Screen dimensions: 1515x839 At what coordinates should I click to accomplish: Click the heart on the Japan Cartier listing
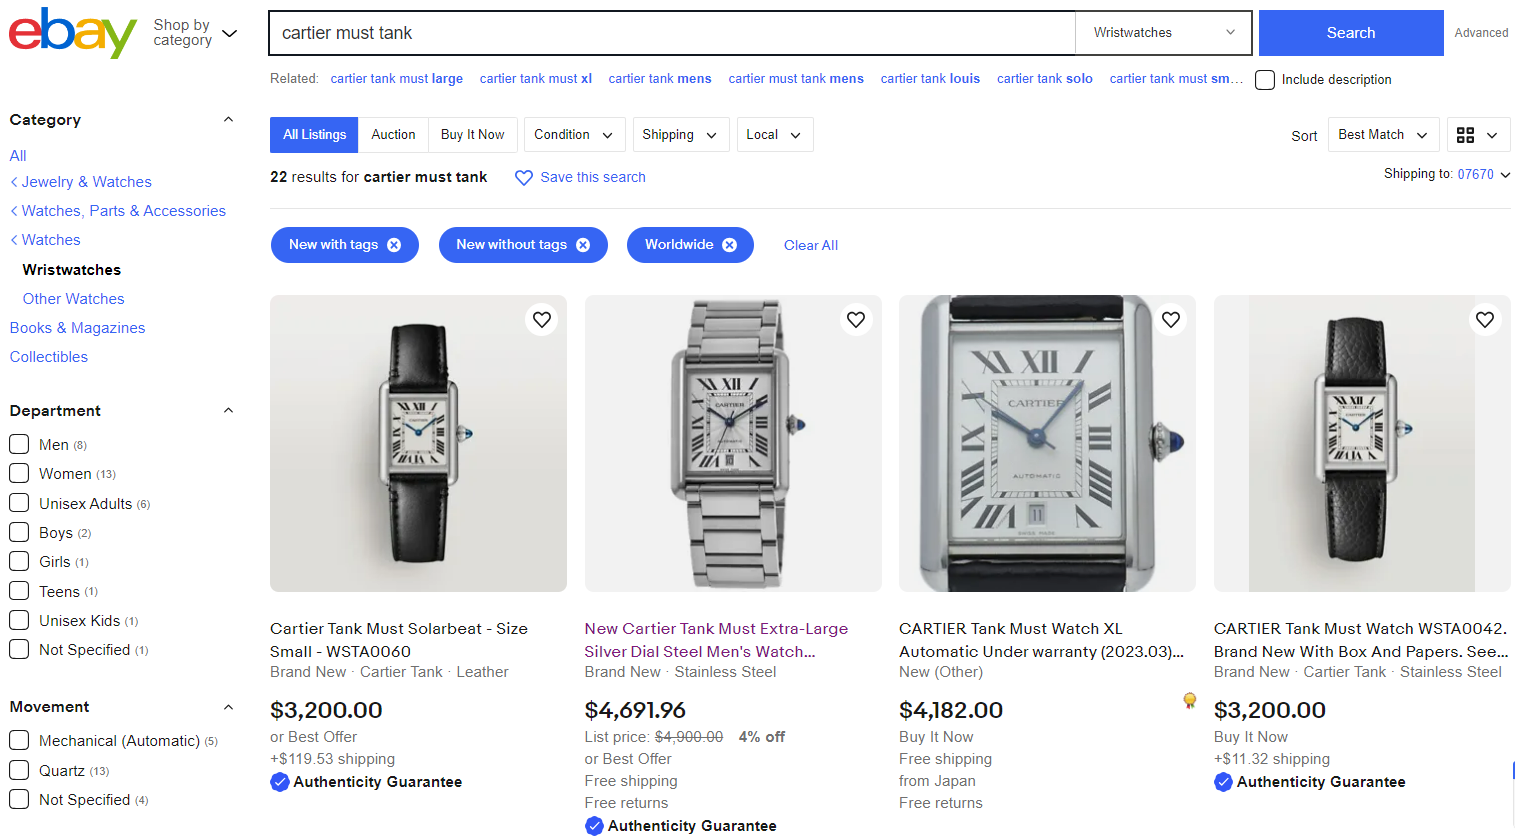(x=1170, y=319)
